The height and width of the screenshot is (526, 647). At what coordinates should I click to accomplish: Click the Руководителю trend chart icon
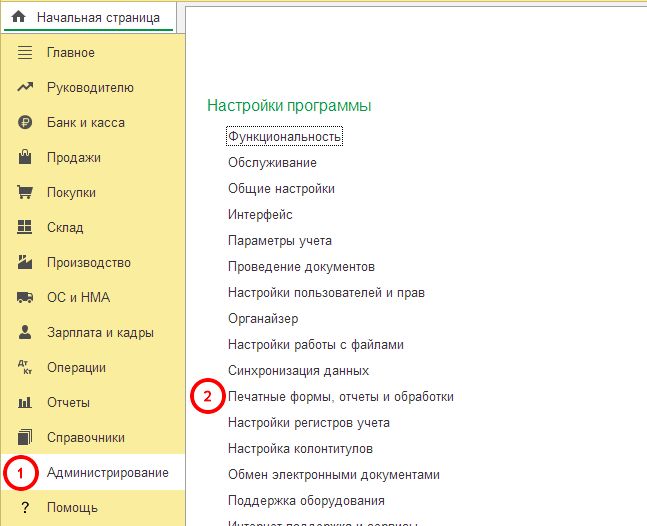click(25, 87)
